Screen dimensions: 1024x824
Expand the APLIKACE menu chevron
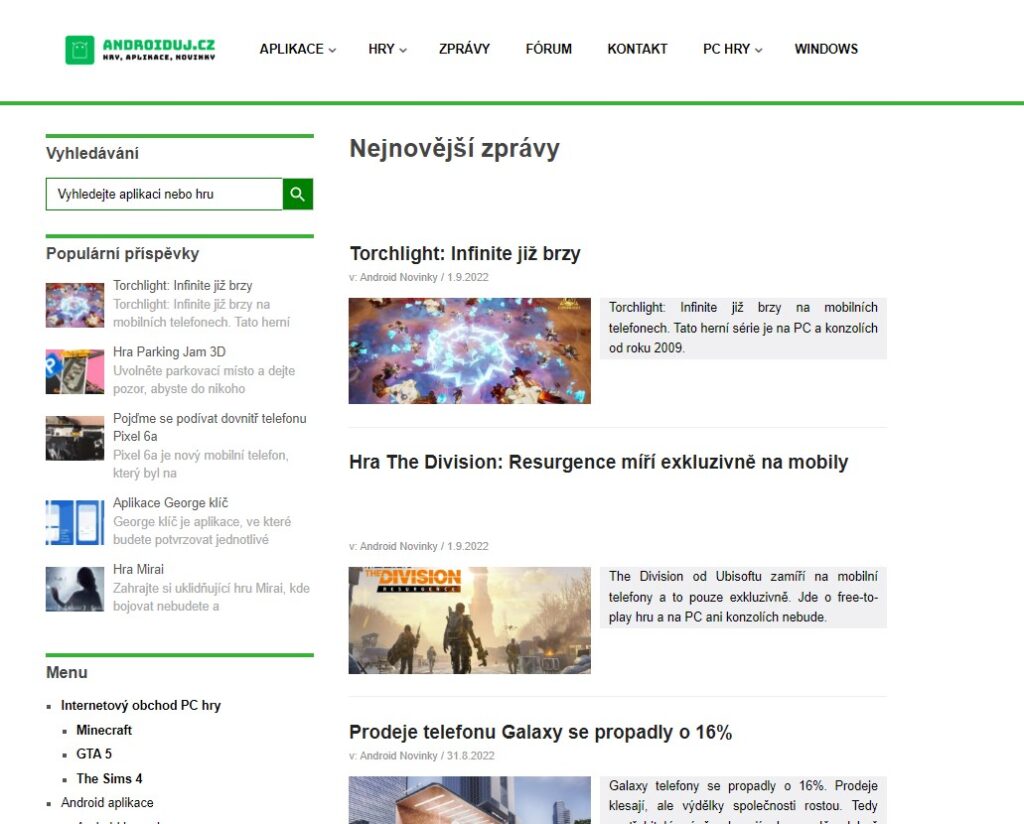(332, 50)
